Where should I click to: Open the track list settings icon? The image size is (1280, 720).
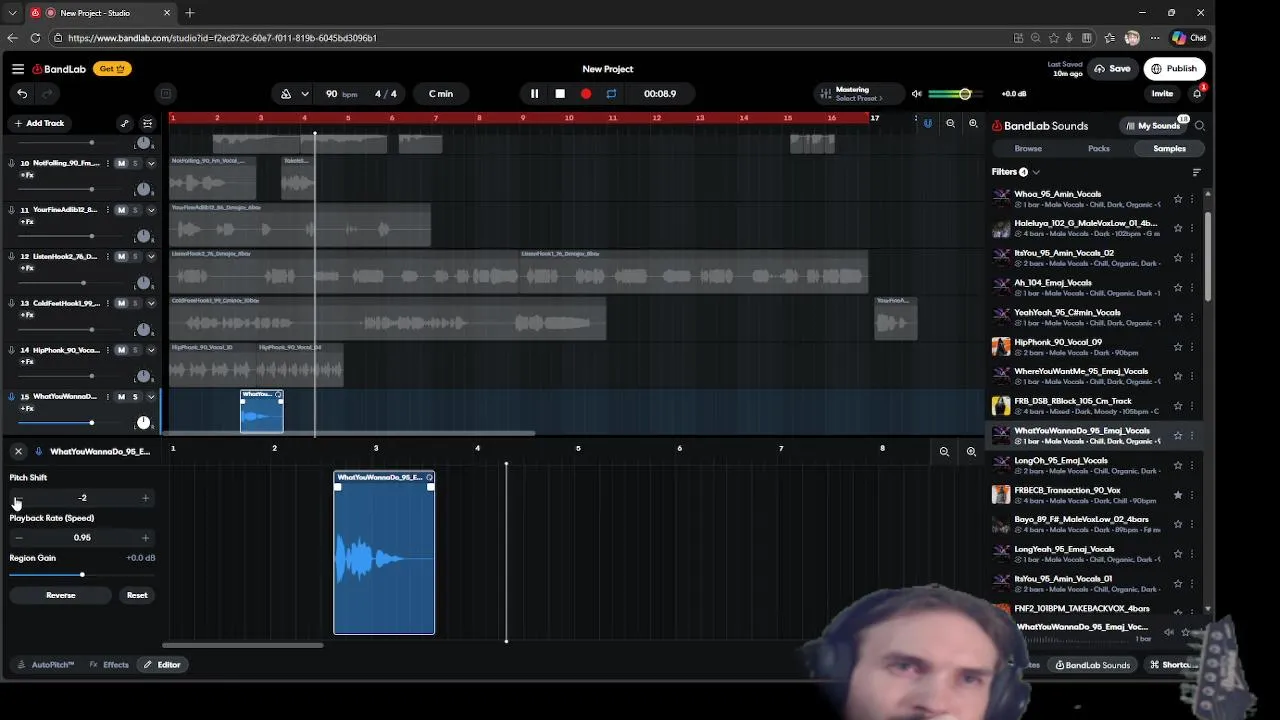tap(147, 123)
